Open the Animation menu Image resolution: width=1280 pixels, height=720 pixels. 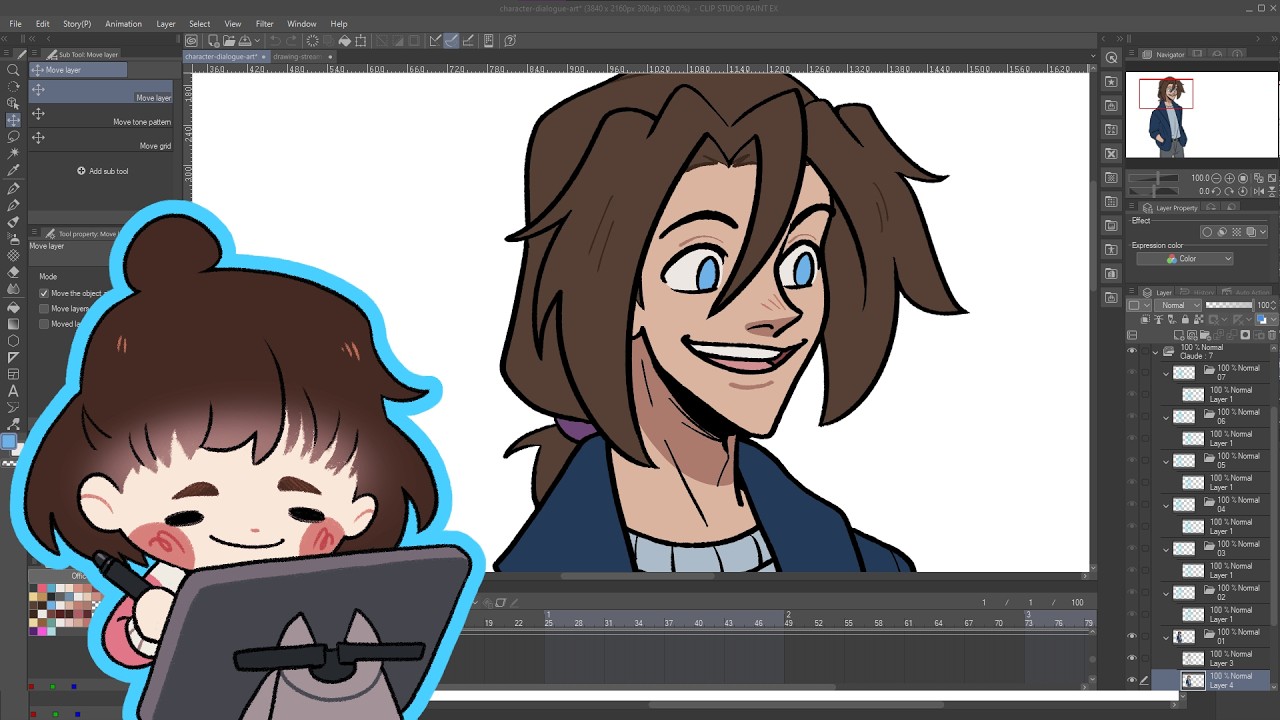click(123, 24)
